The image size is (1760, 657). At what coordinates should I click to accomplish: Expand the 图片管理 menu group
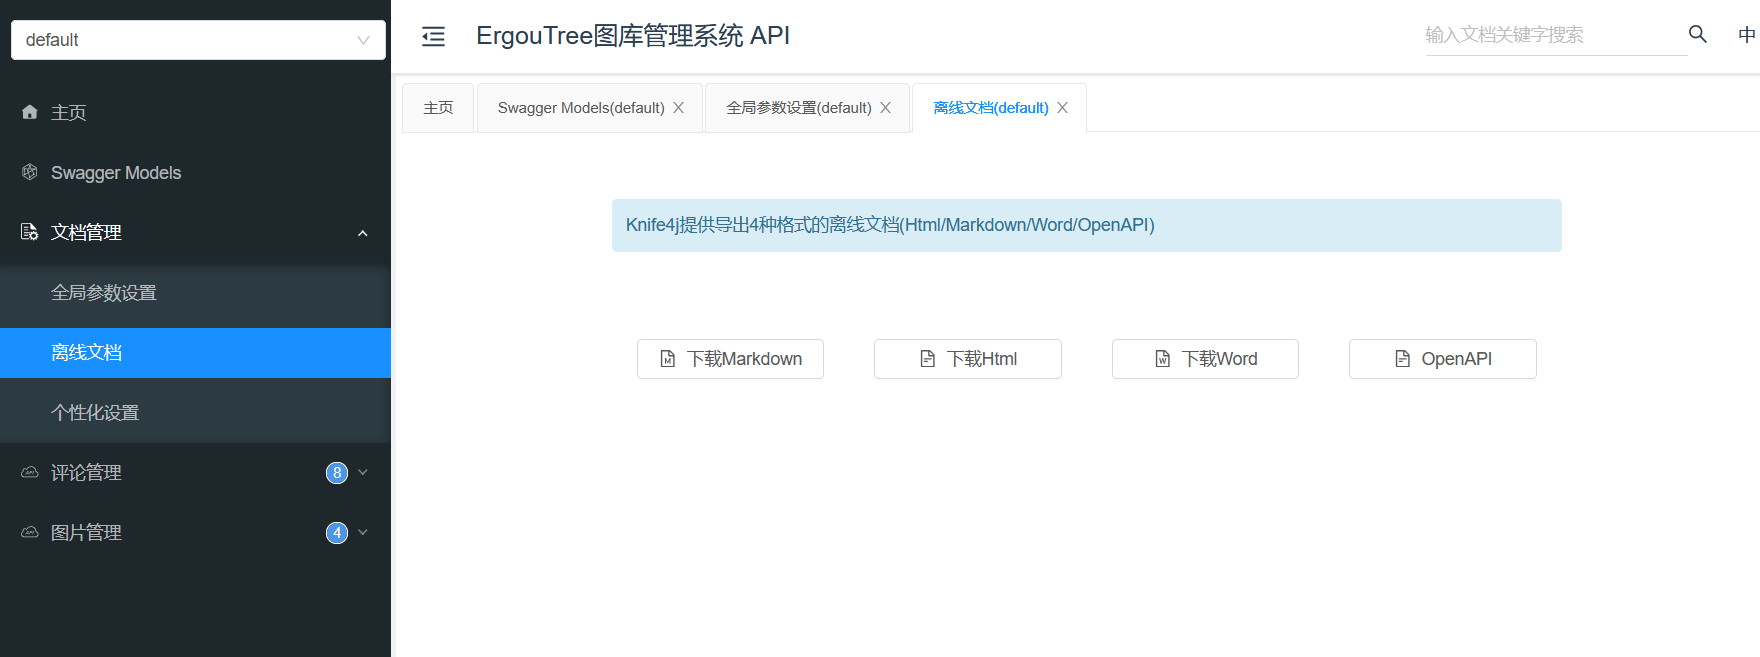363,532
